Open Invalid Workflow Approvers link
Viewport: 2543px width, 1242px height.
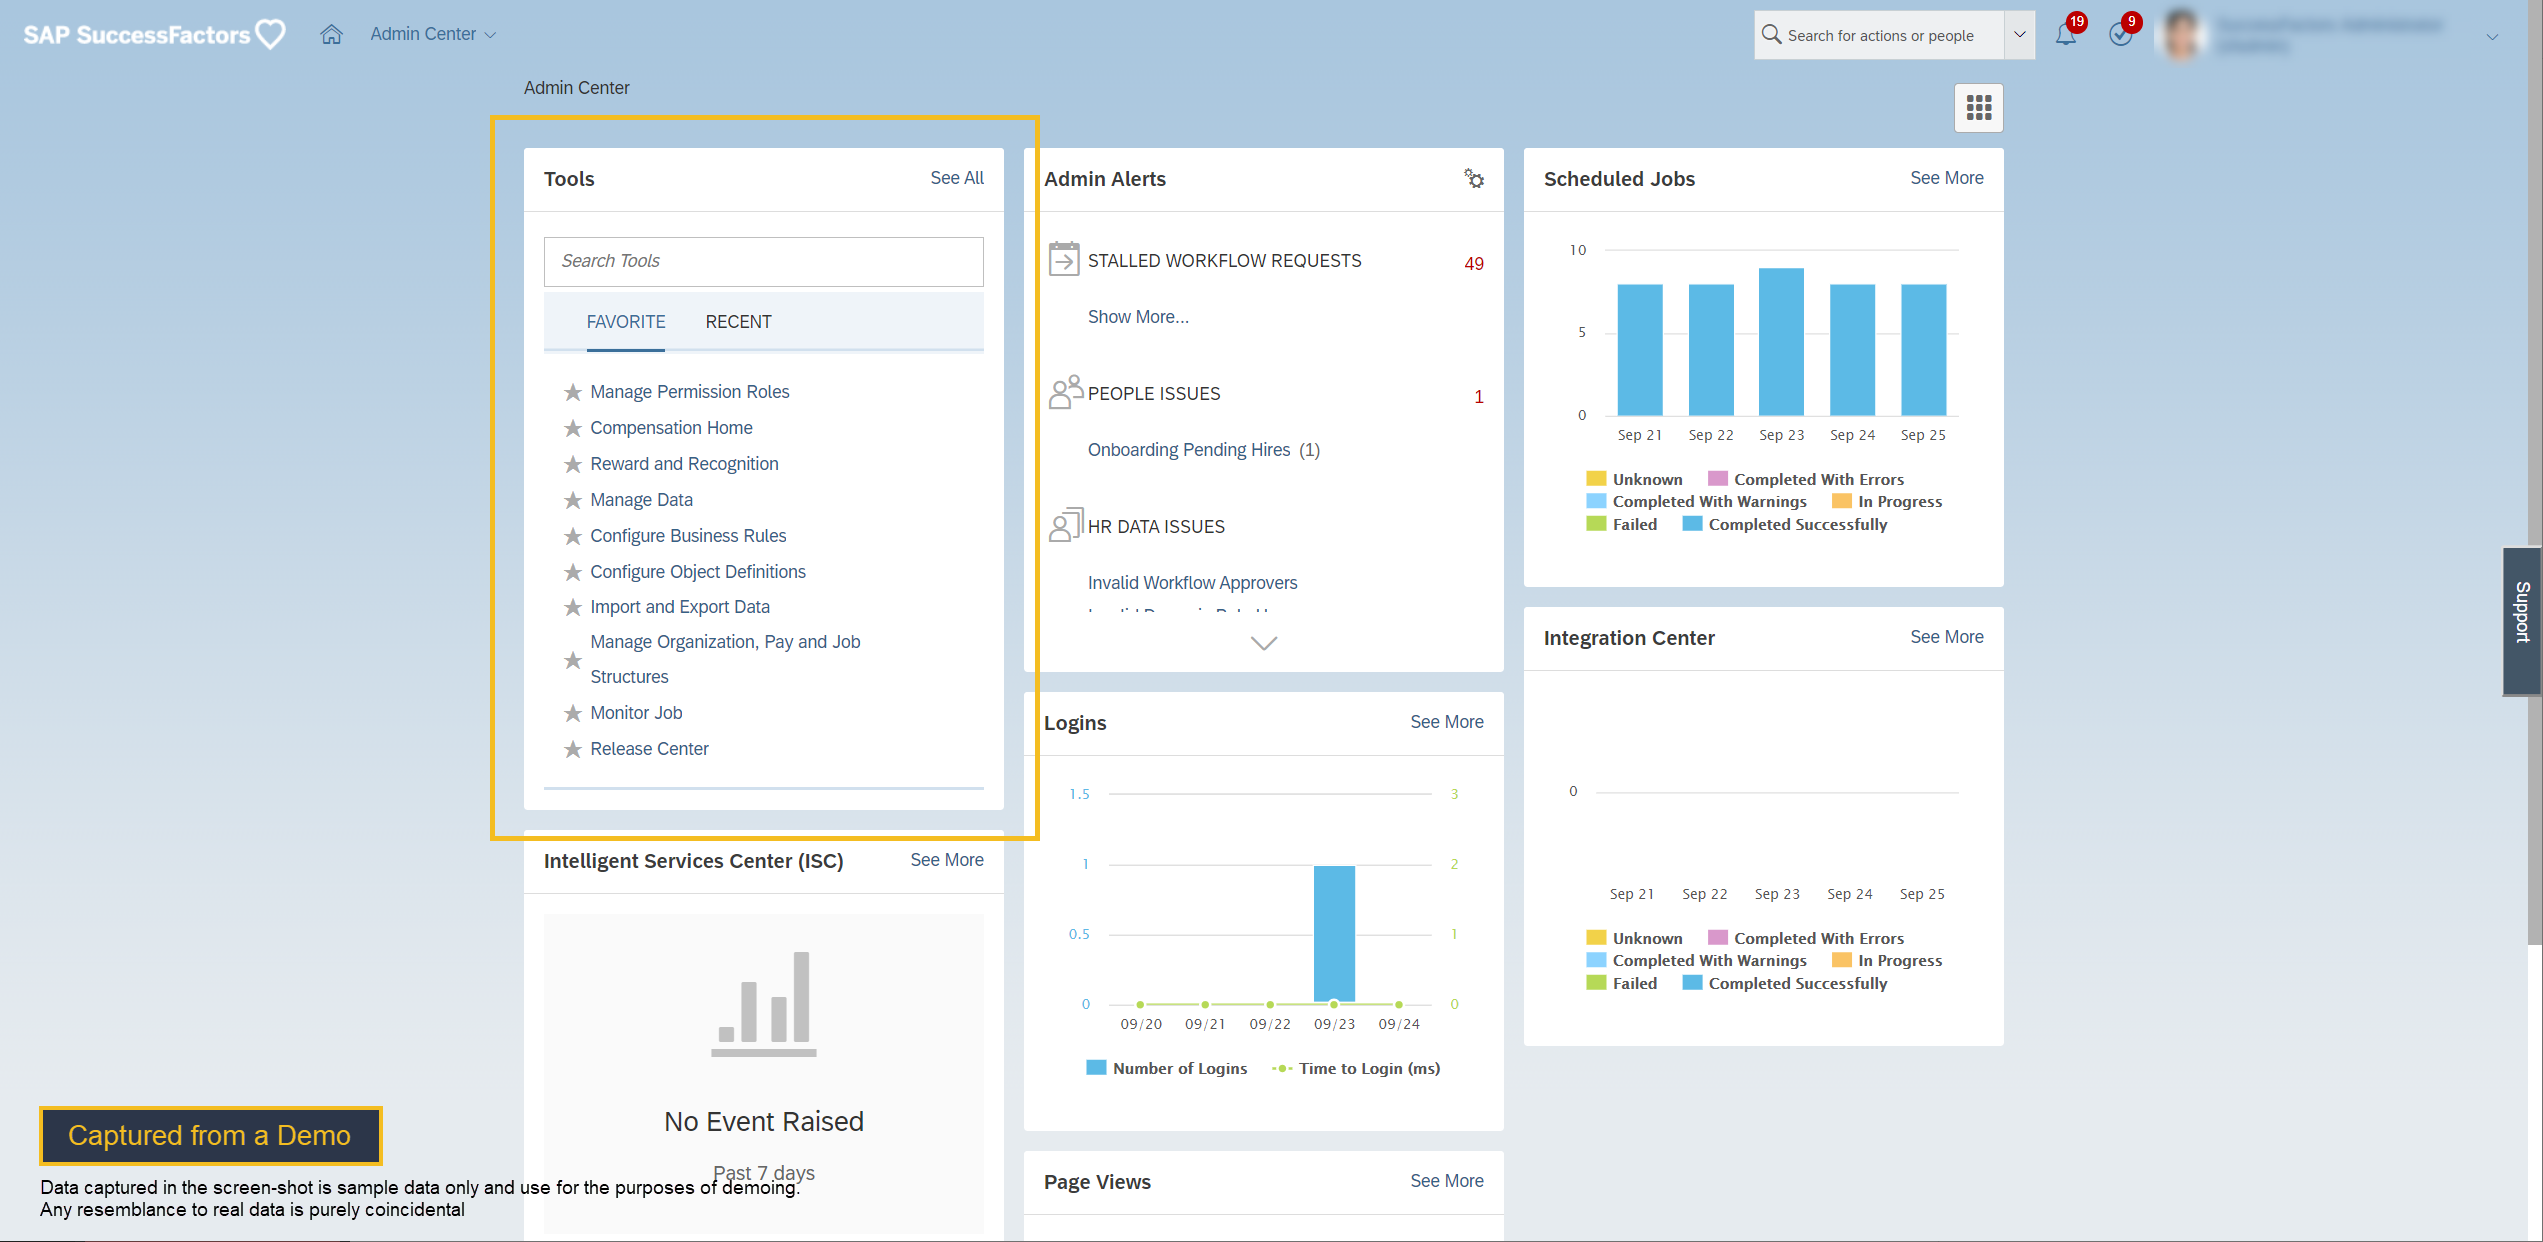tap(1192, 583)
